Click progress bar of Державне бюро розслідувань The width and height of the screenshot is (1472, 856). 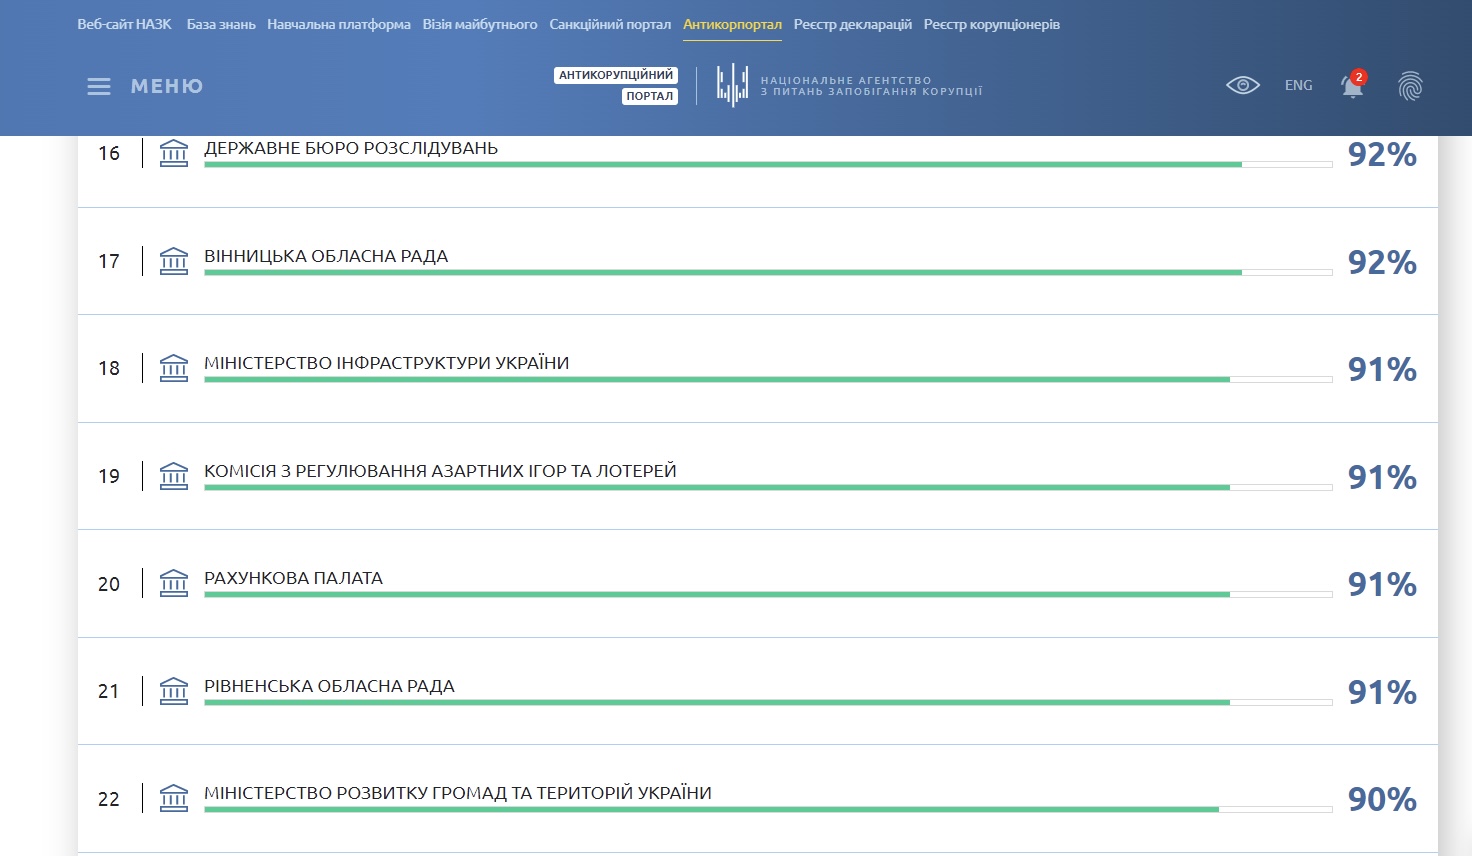pos(768,164)
